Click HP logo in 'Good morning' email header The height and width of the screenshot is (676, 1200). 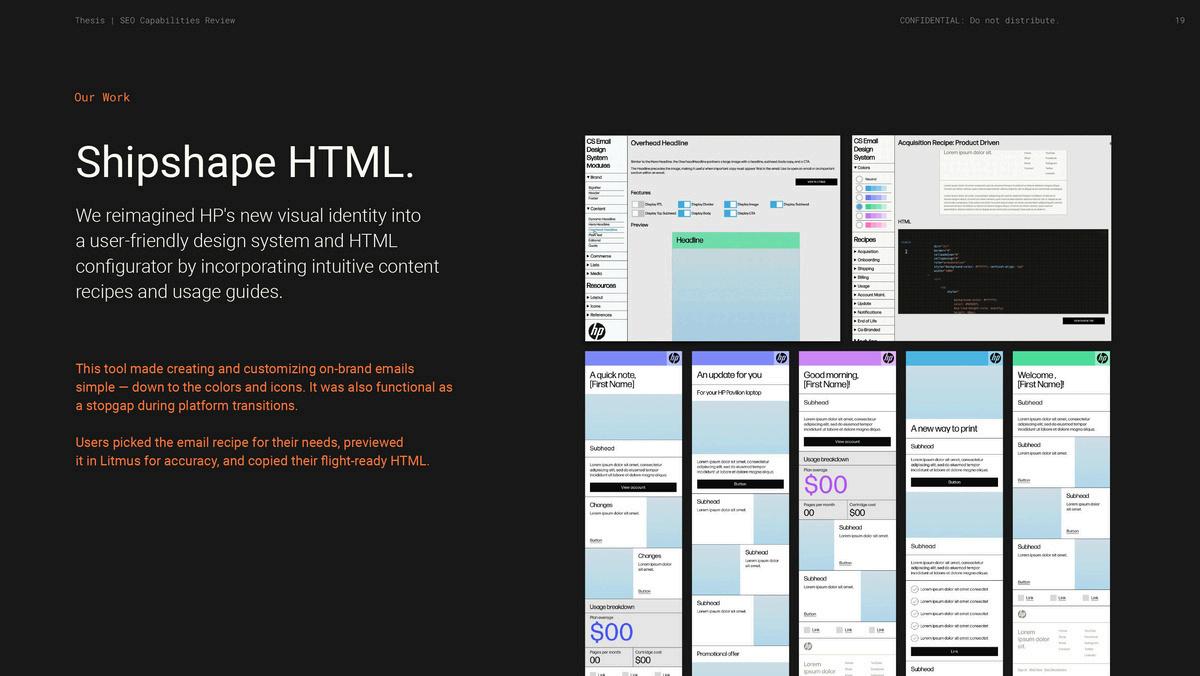tap(888, 358)
